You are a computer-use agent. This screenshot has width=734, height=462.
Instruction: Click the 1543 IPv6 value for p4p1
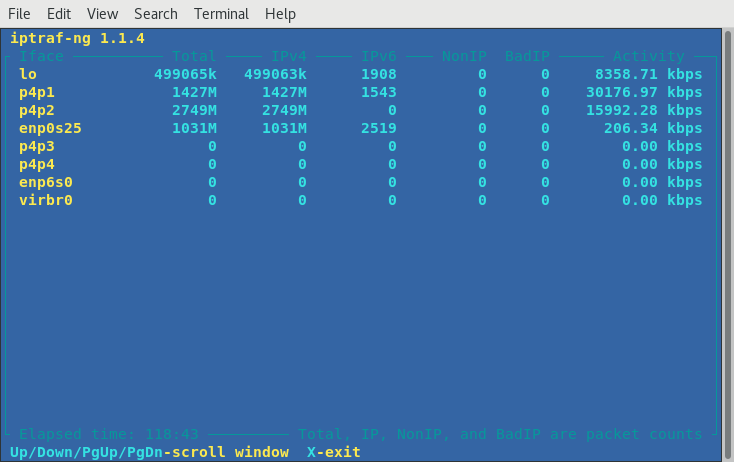tap(379, 92)
